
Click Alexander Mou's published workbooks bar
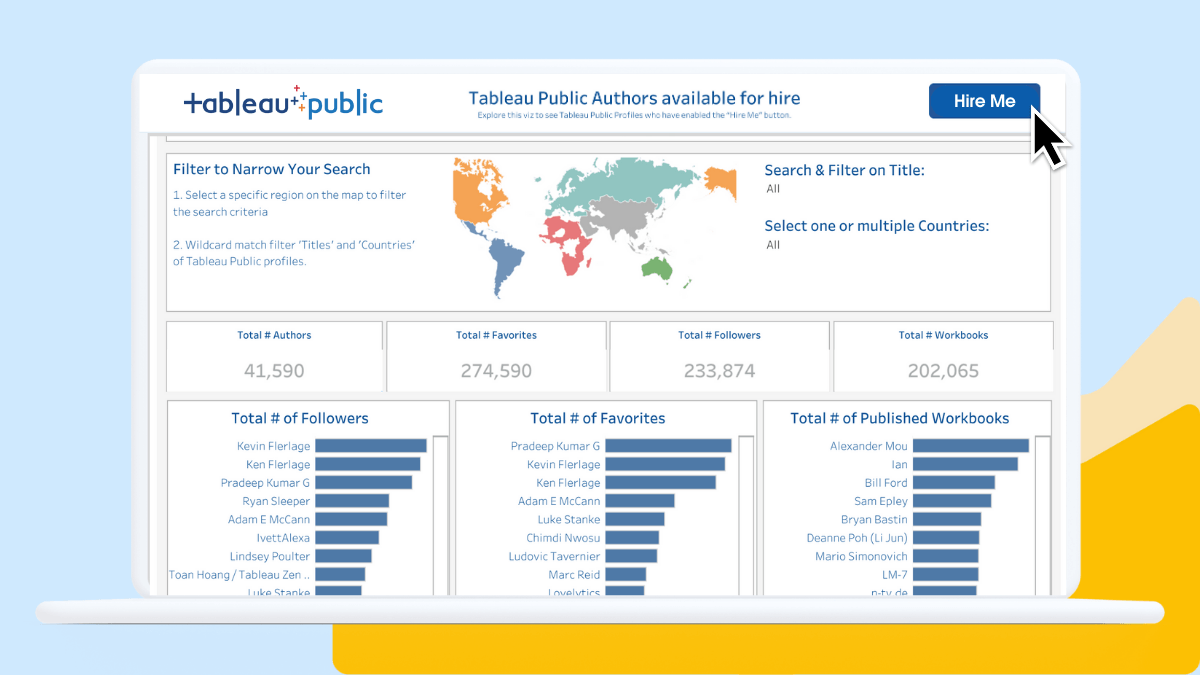pyautogui.click(x=970, y=446)
